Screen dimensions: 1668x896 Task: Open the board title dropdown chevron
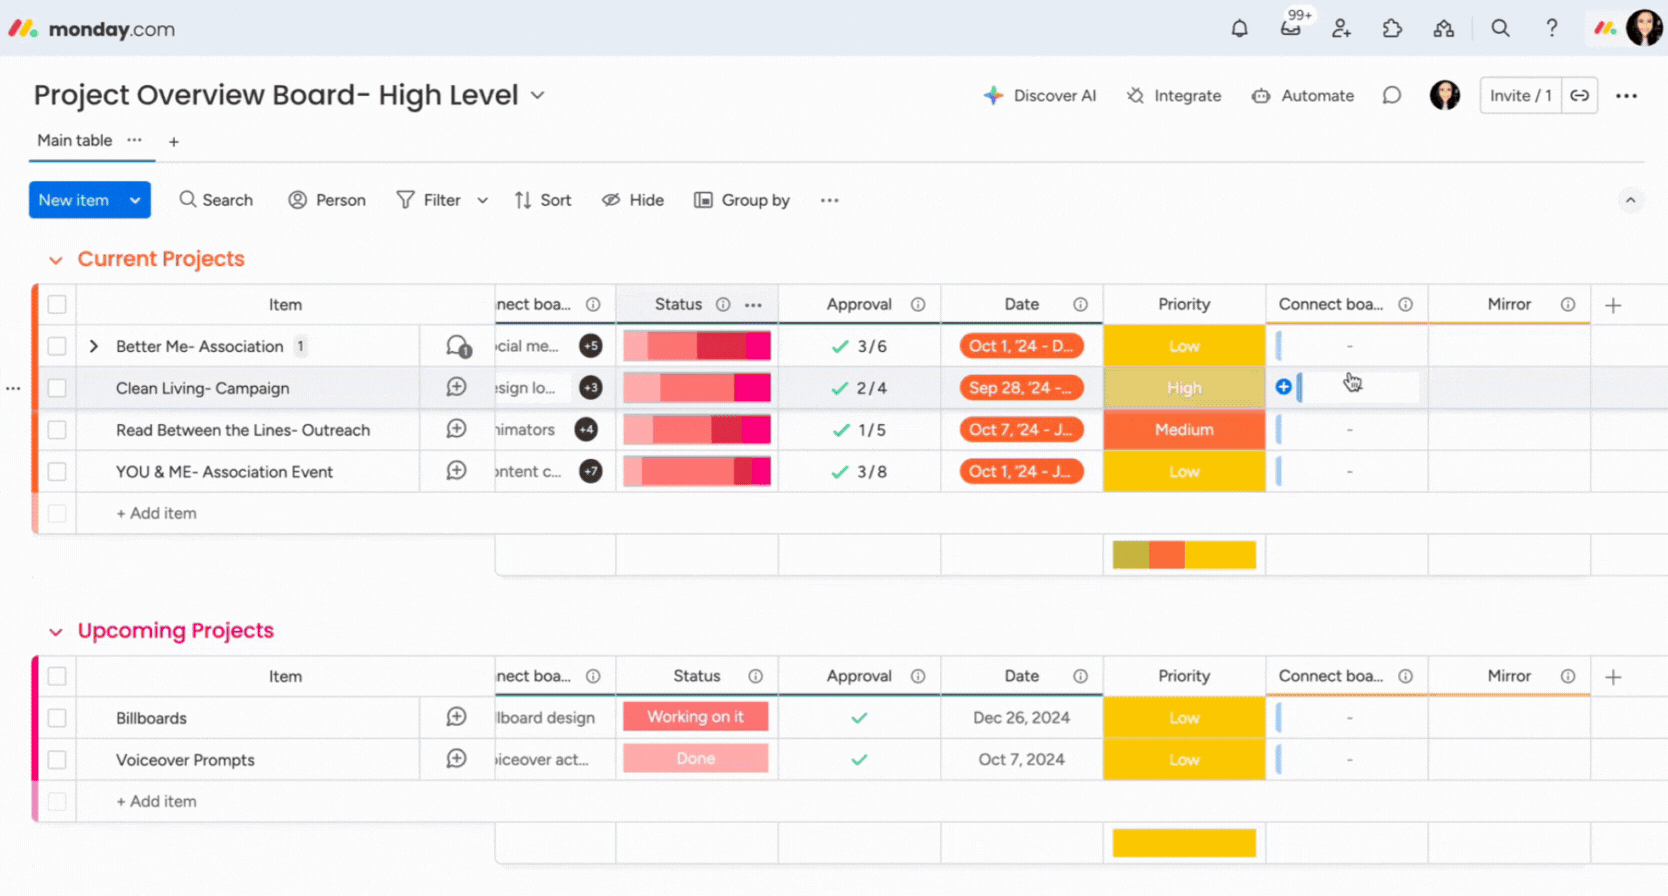tap(537, 96)
